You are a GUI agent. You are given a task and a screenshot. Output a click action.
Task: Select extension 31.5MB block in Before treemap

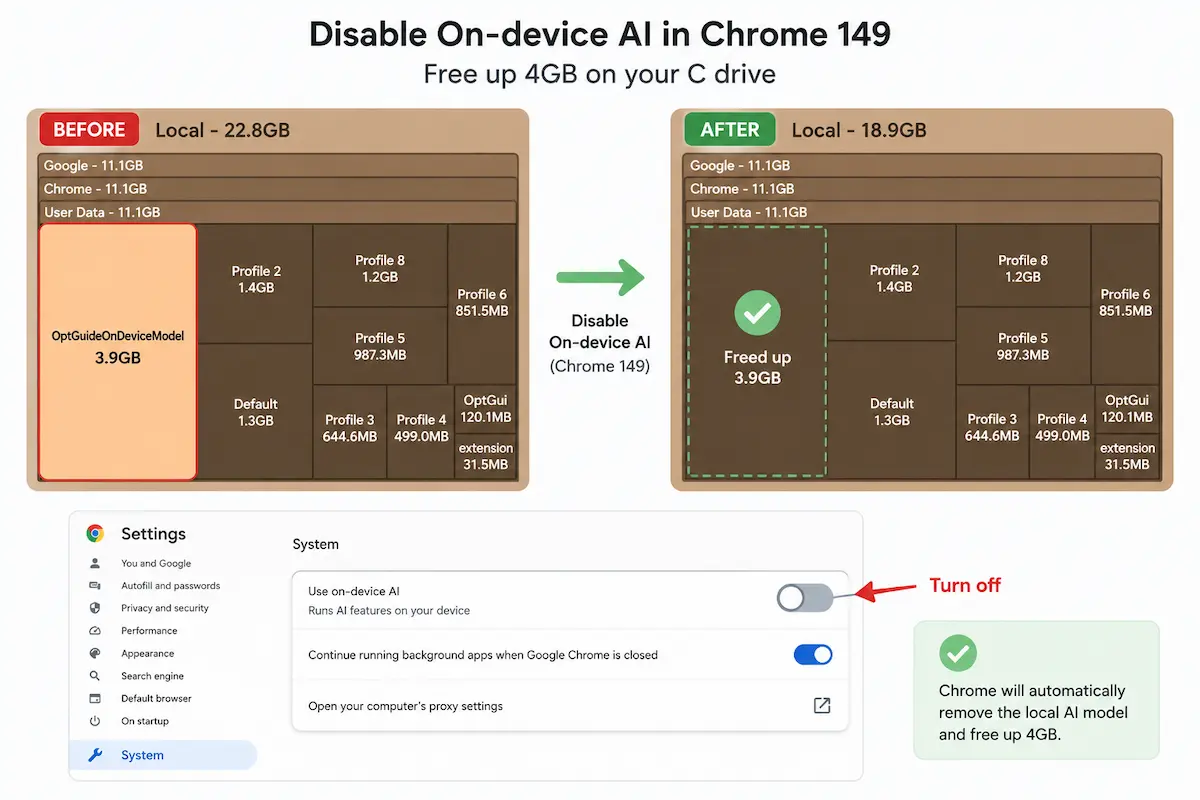pos(486,457)
